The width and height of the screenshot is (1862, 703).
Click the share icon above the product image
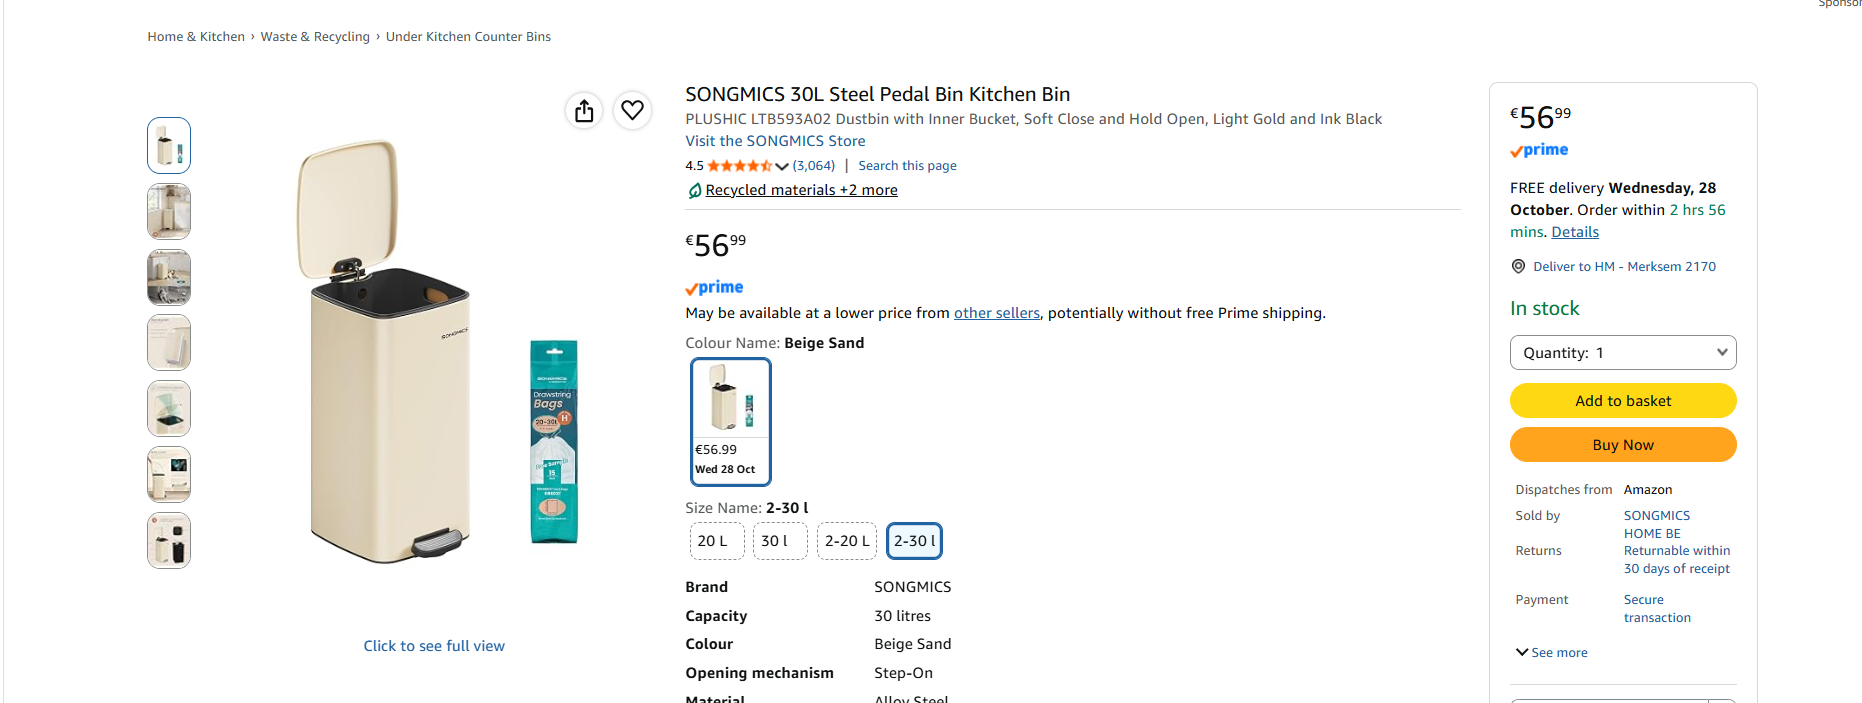[x=584, y=111]
